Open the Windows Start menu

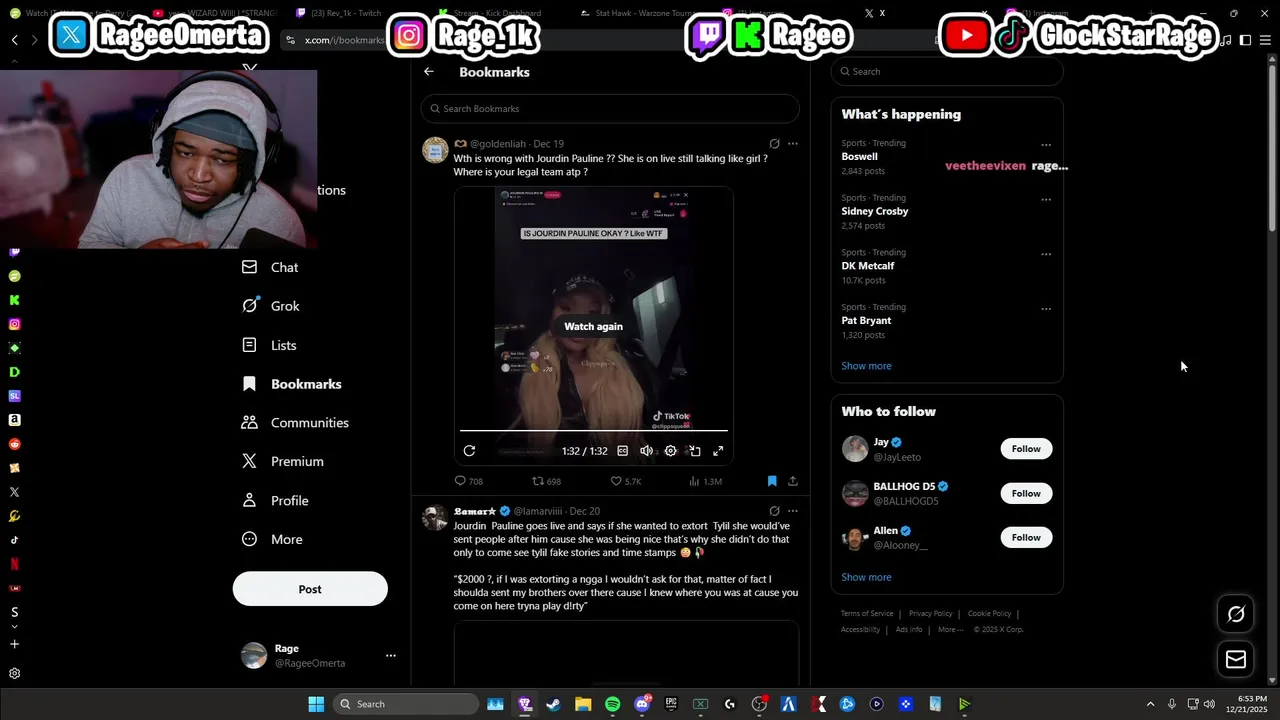coord(316,704)
